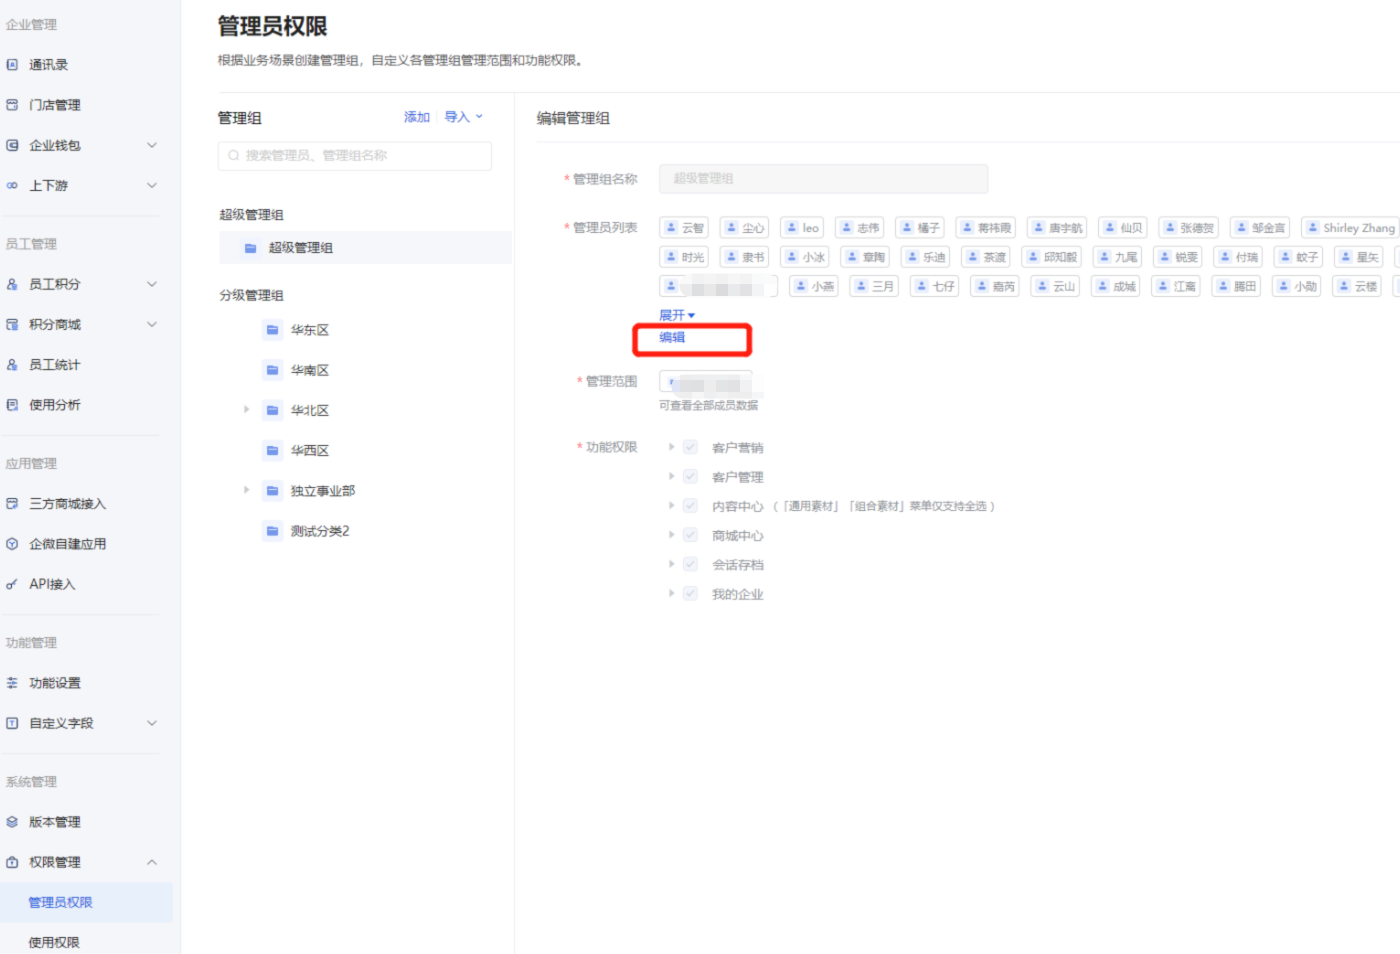Viewport: 1400px width, 954px height.
Task: Expand the 华北区 tree node
Action: (x=246, y=410)
